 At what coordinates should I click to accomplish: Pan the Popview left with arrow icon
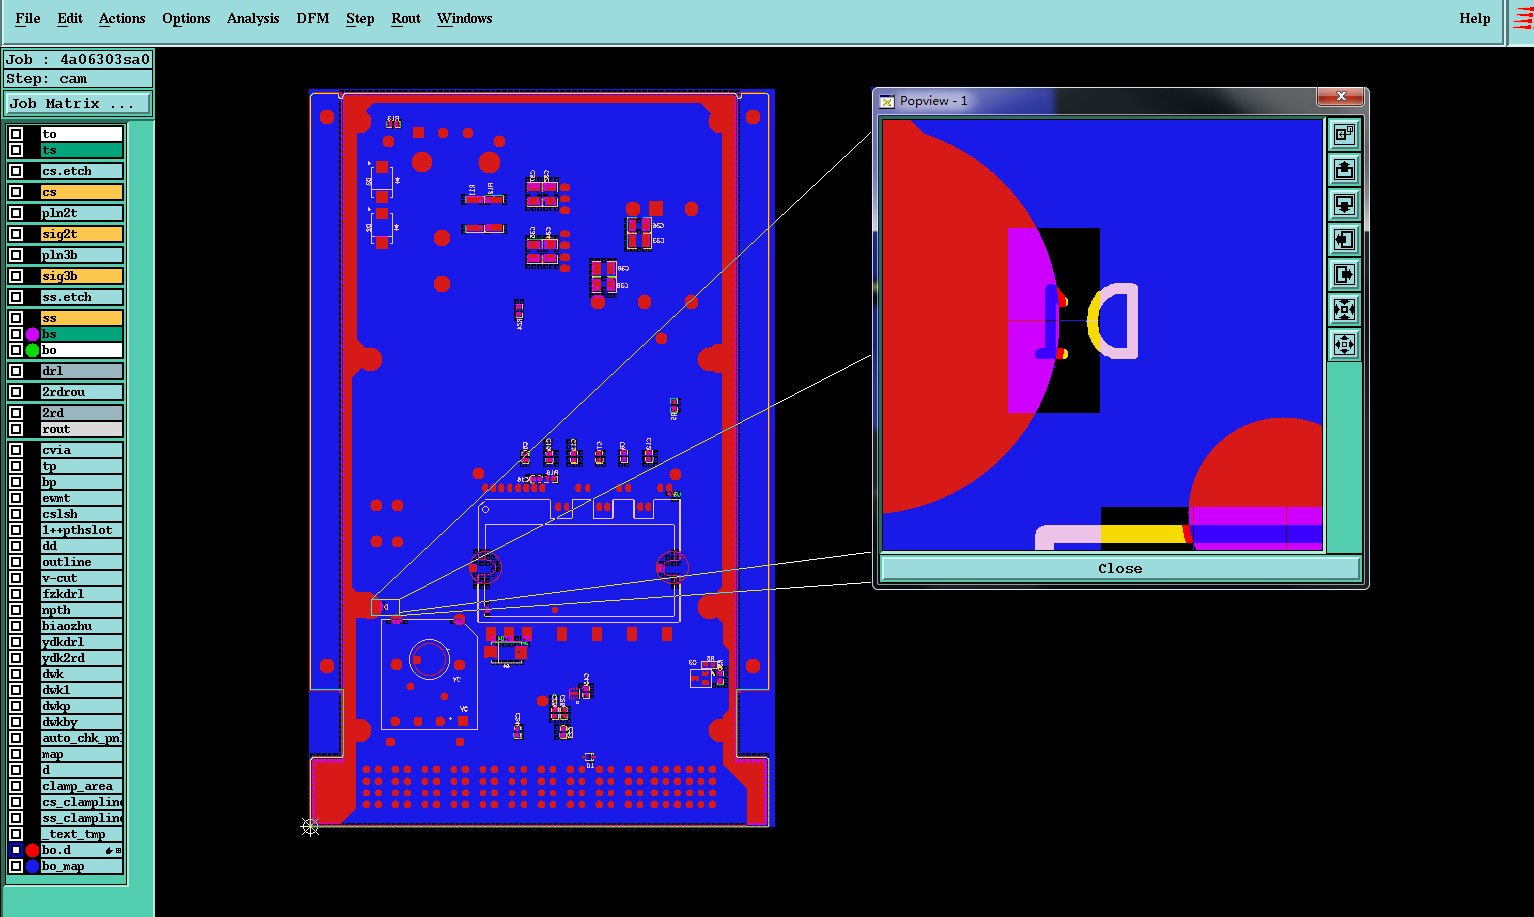(1344, 239)
